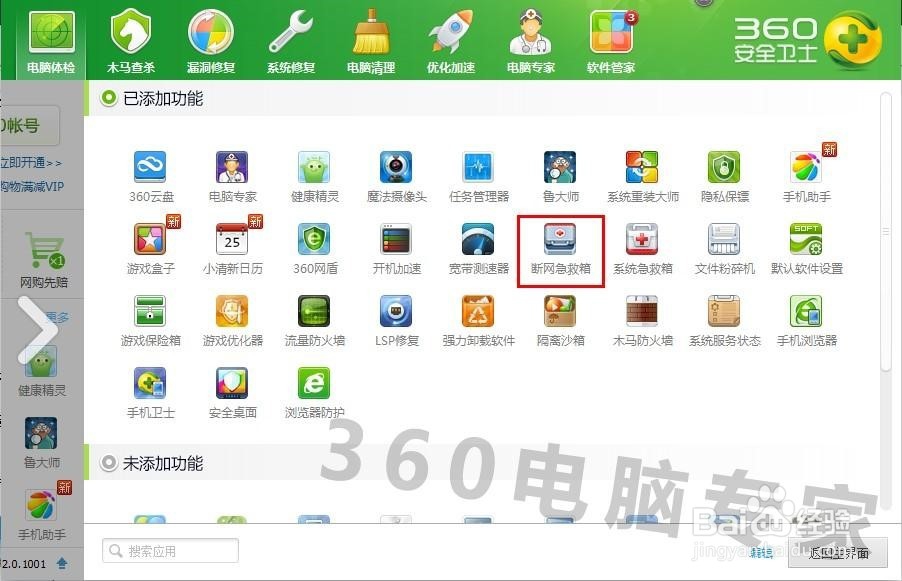Expand the 未添加功能 section
Image resolution: width=902 pixels, height=581 pixels.
(x=108, y=463)
